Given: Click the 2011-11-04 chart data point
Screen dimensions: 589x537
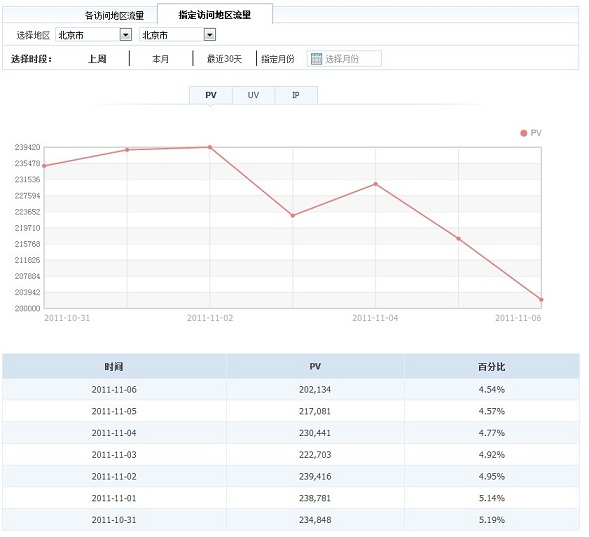Looking at the screenshot, I should pos(376,184).
